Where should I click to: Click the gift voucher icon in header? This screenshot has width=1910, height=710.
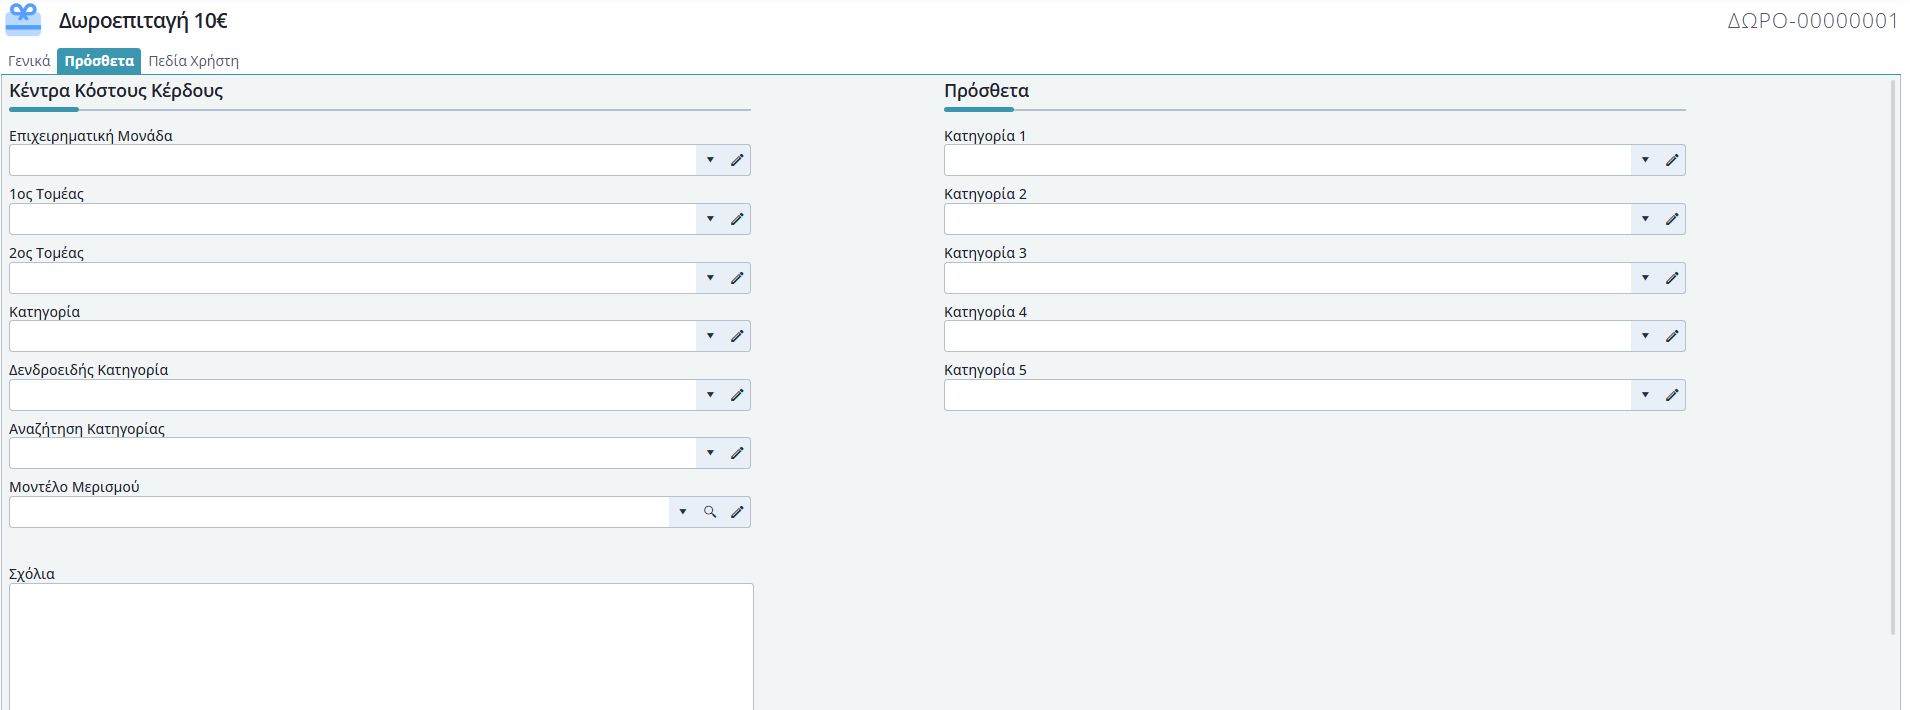[x=24, y=20]
